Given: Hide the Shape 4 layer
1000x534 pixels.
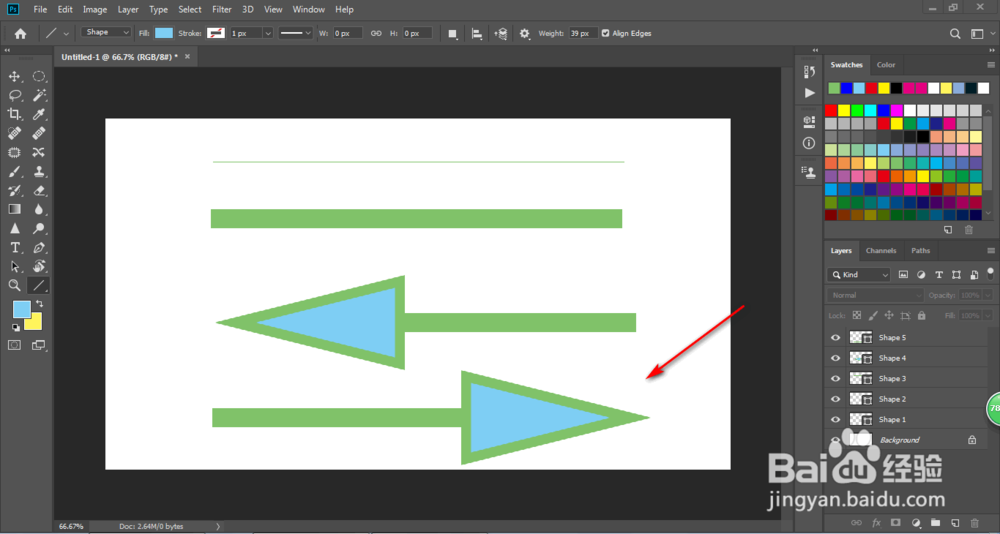Looking at the screenshot, I should point(835,358).
